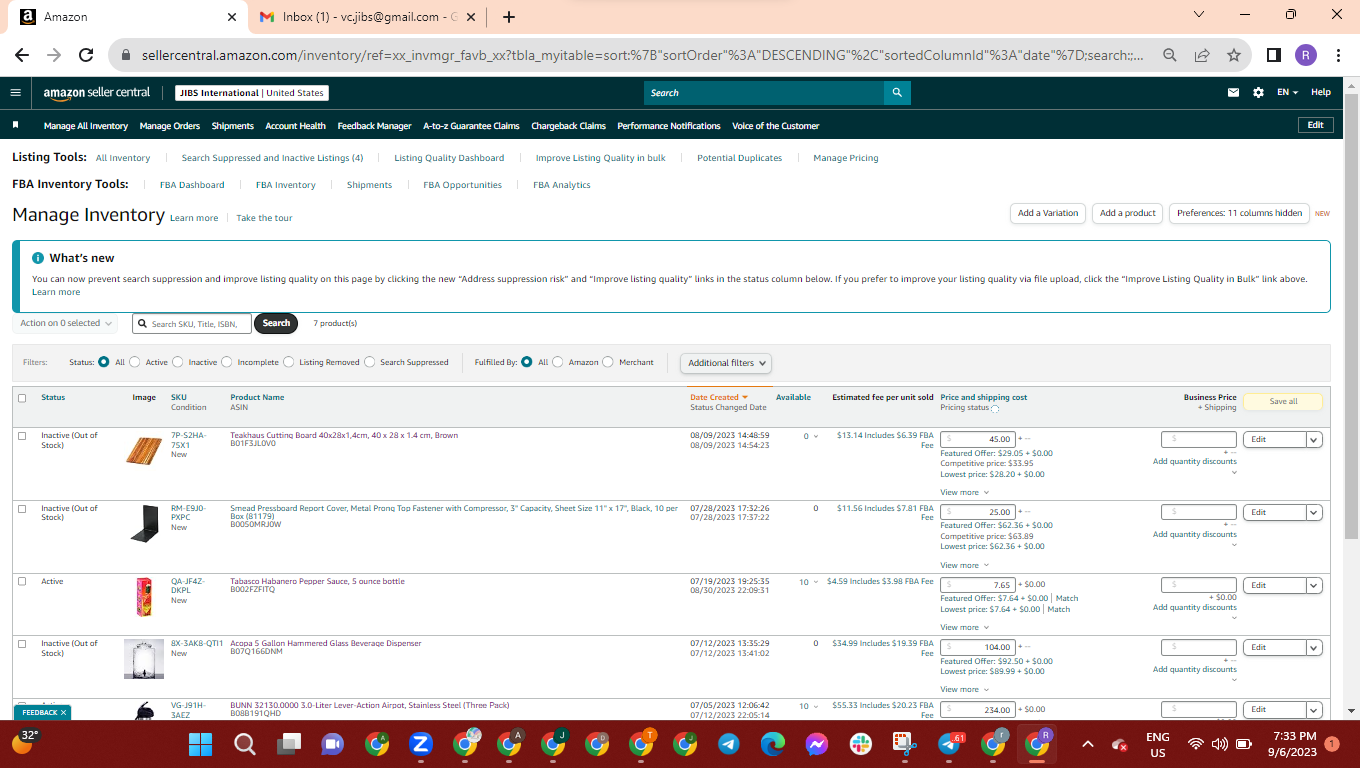Image resolution: width=1360 pixels, height=768 pixels.
Task: Open Account Health in the navigation bar
Action: click(296, 126)
